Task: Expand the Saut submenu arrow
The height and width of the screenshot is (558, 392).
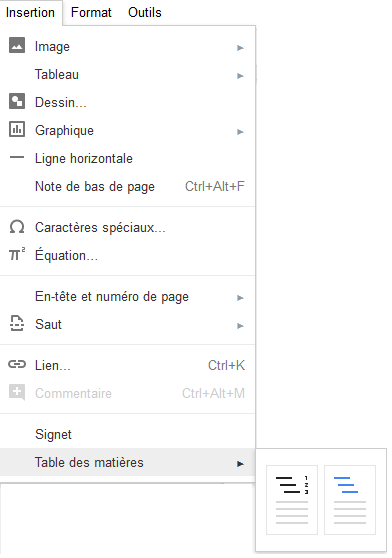Action: [x=240, y=326]
